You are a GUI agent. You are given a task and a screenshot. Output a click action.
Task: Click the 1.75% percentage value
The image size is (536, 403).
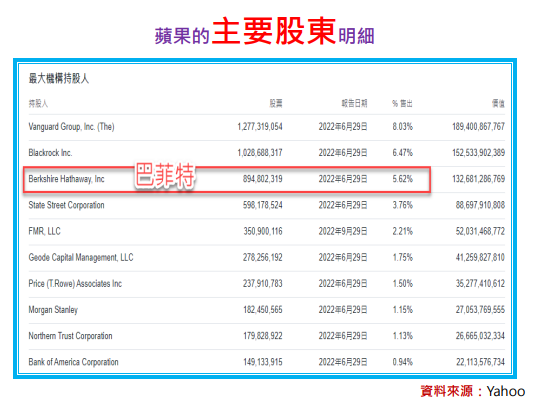tap(402, 257)
